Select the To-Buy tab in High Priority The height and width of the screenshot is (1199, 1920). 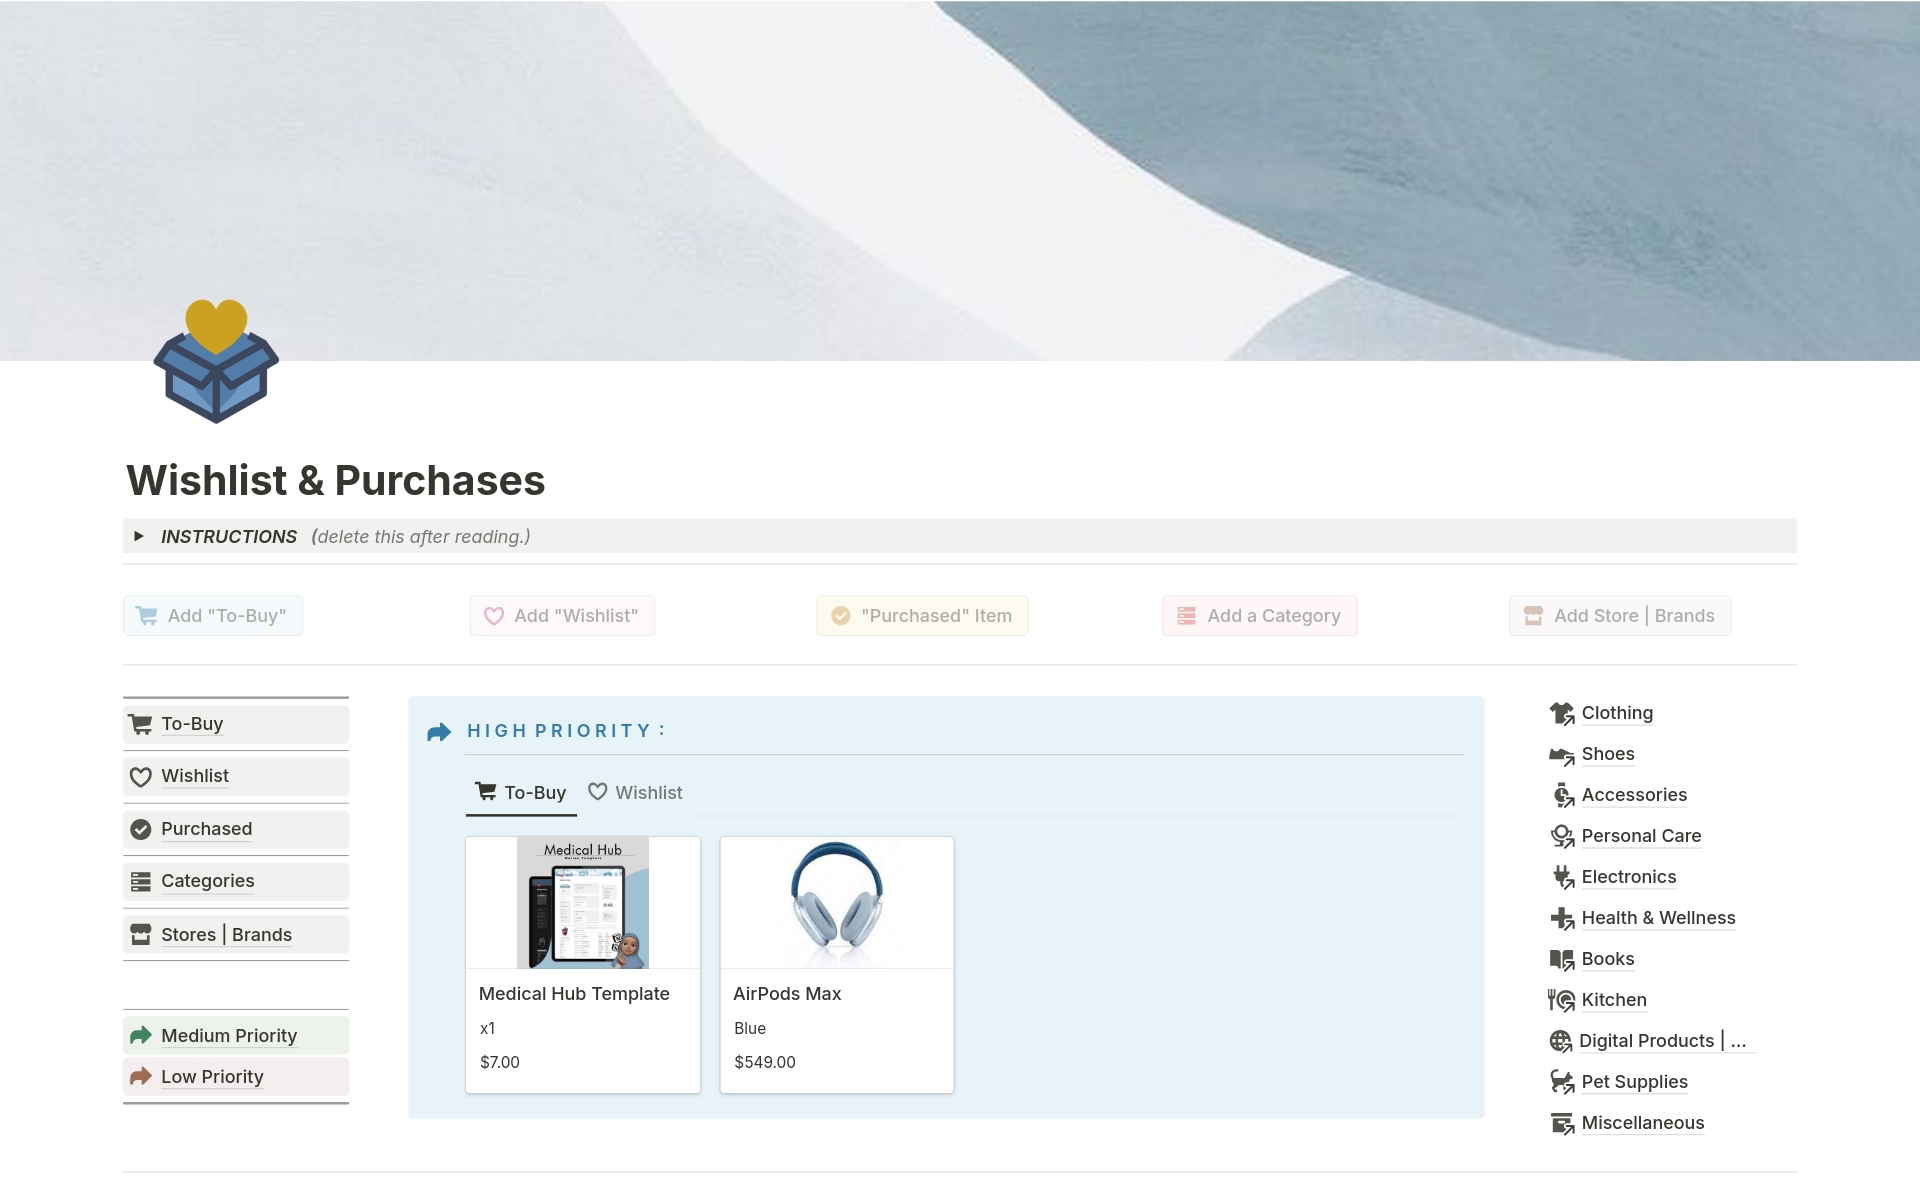pos(521,793)
